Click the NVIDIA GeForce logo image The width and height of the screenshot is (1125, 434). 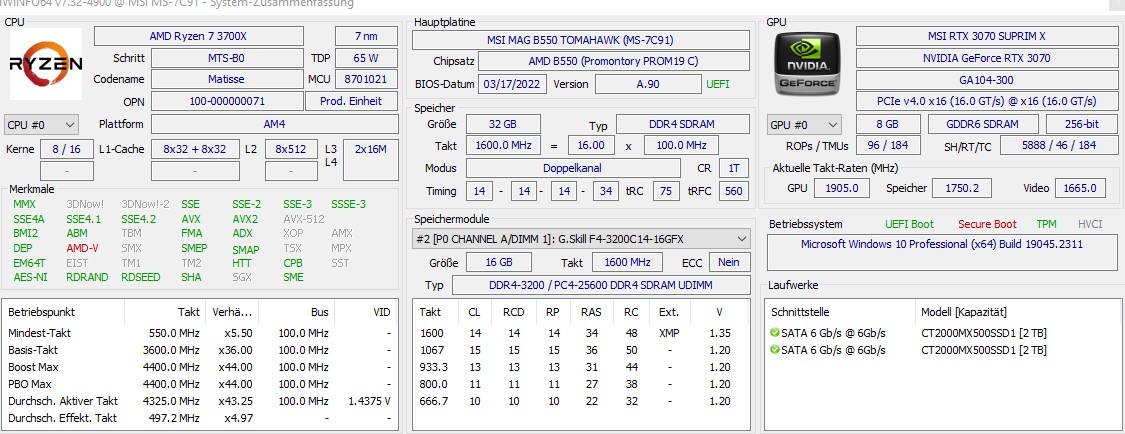click(808, 63)
